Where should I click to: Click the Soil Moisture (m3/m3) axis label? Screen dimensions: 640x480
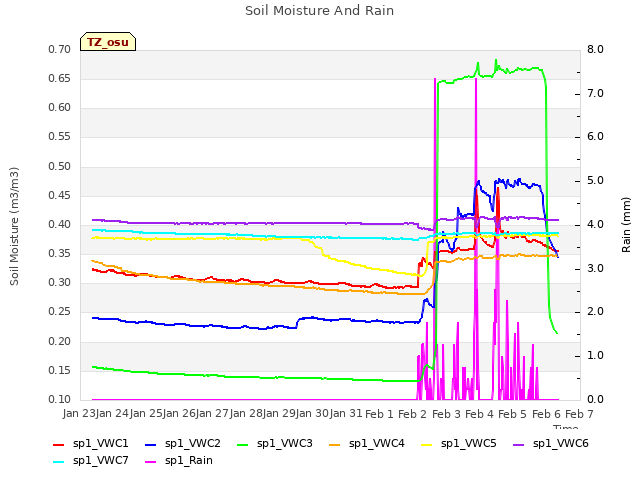click(14, 226)
